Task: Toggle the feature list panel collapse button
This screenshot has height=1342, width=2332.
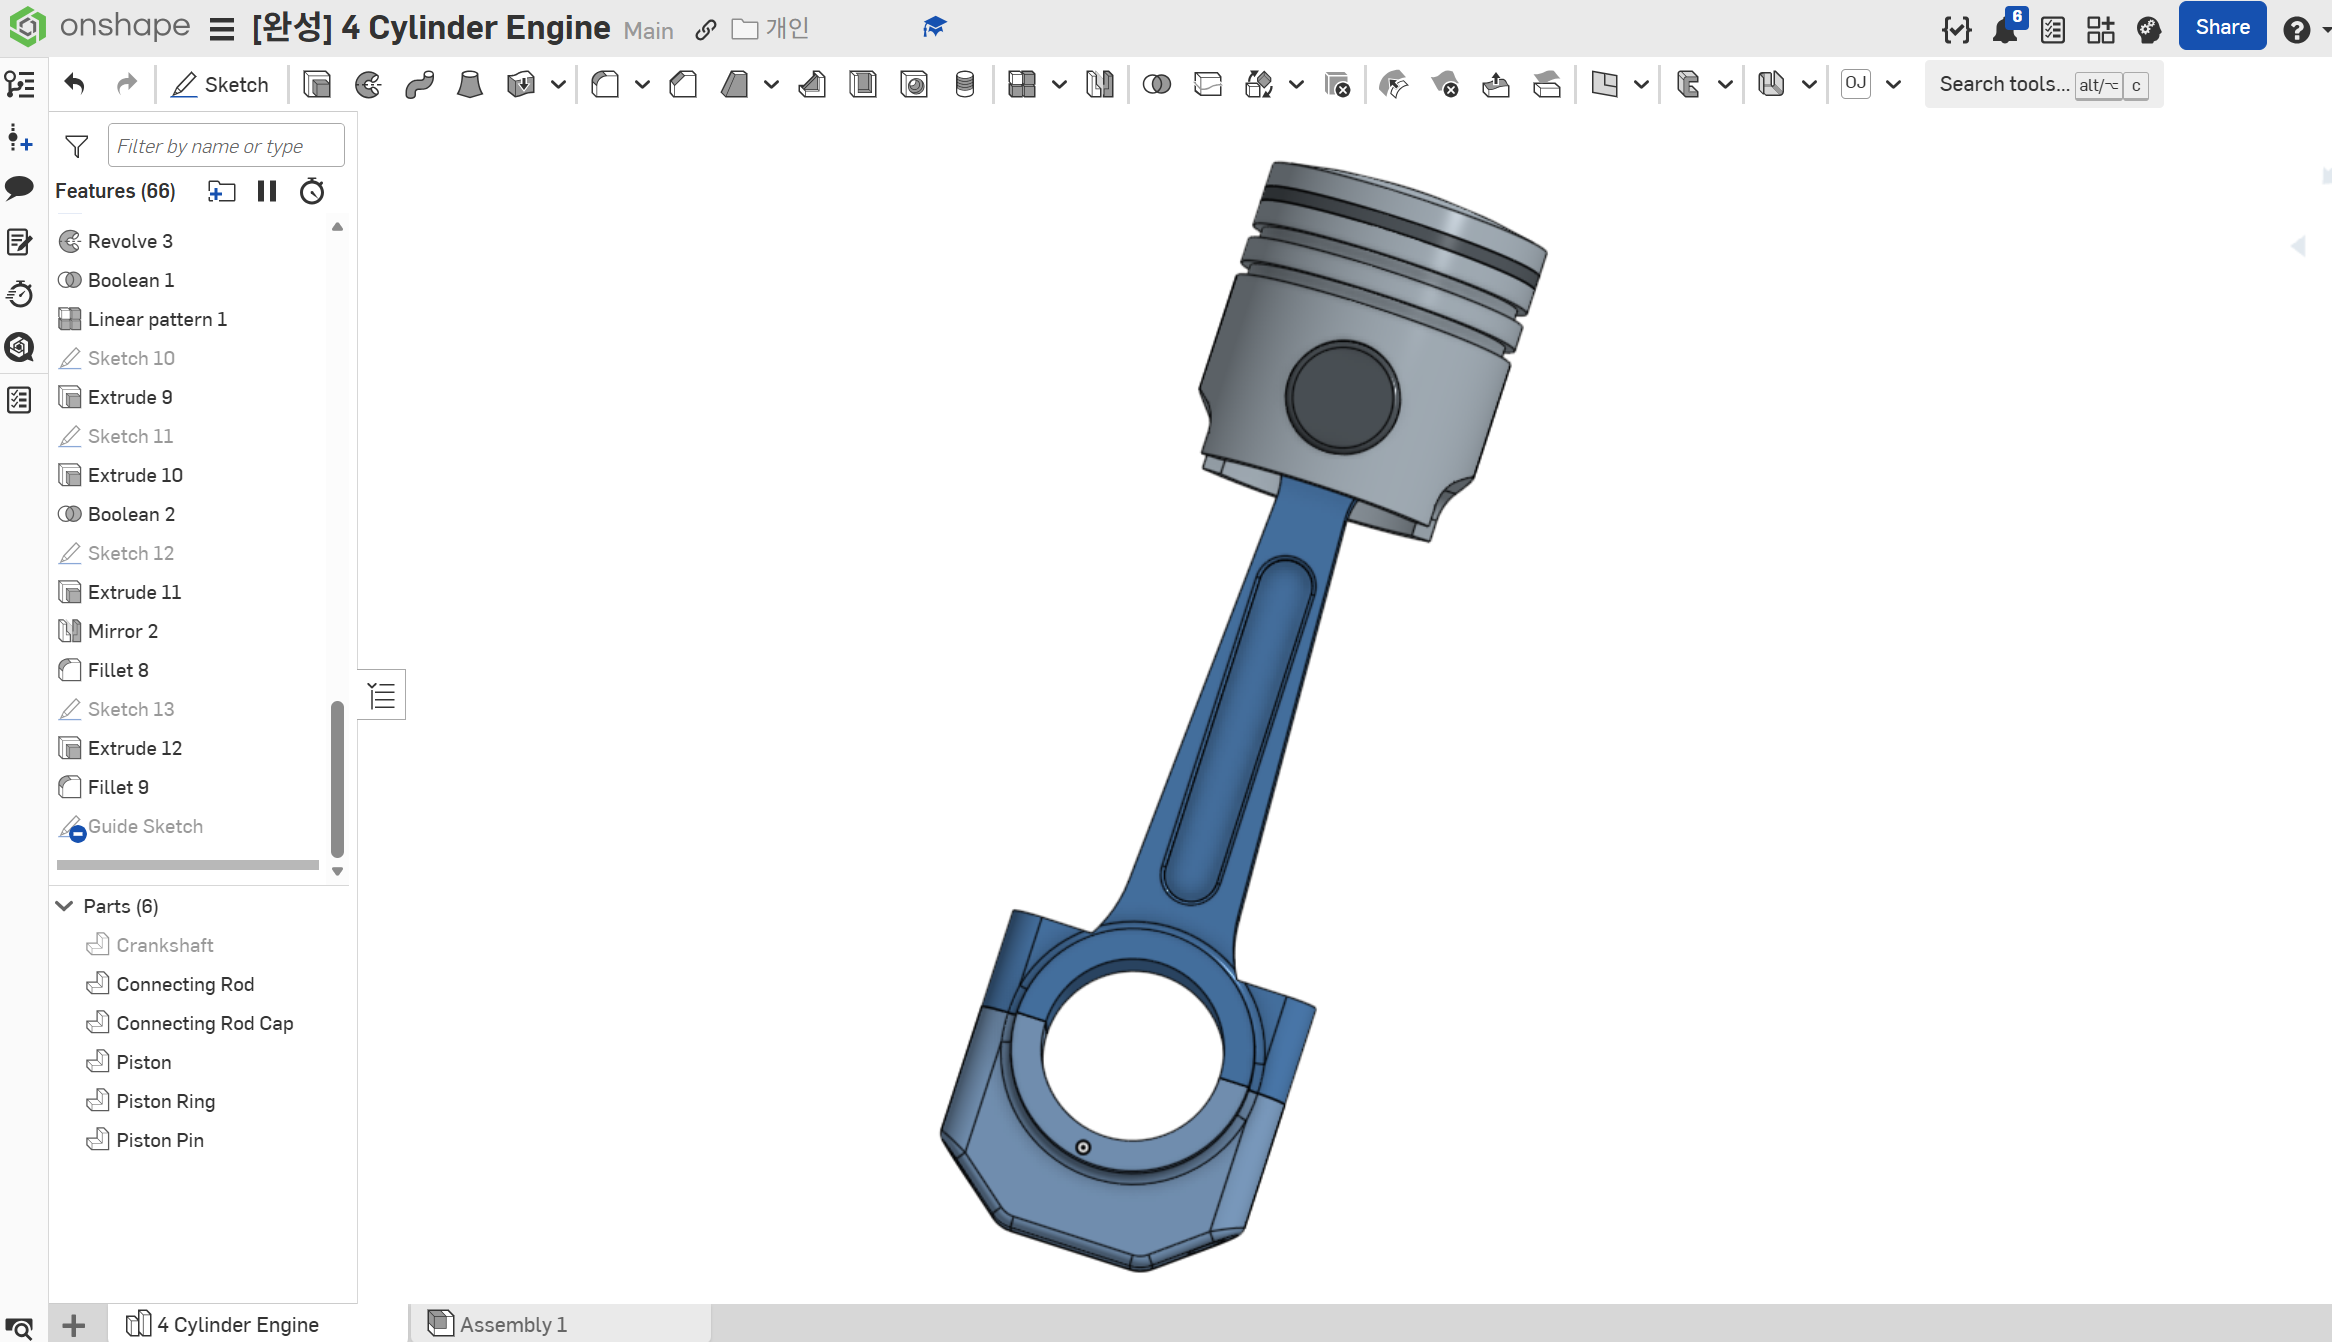Action: point(382,695)
